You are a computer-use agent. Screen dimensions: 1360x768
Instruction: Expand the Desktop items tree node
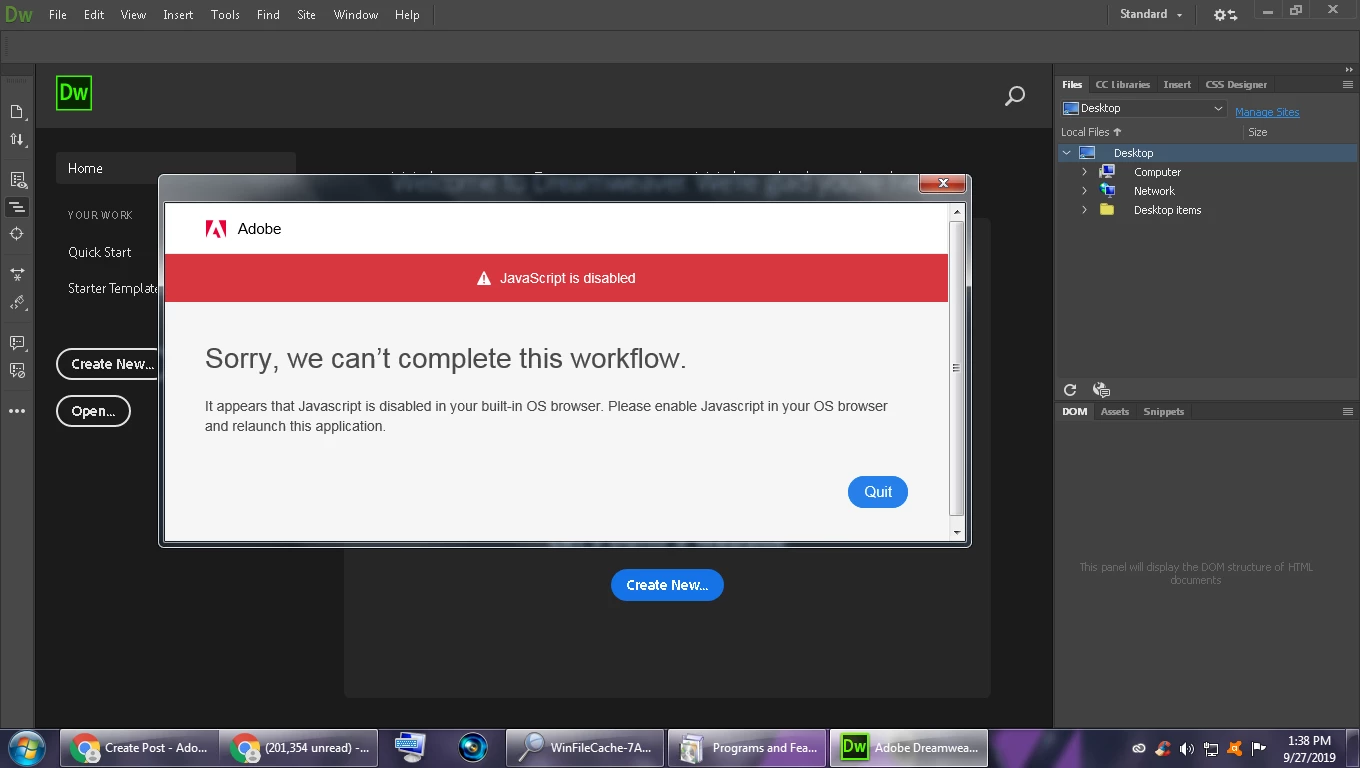click(x=1084, y=210)
